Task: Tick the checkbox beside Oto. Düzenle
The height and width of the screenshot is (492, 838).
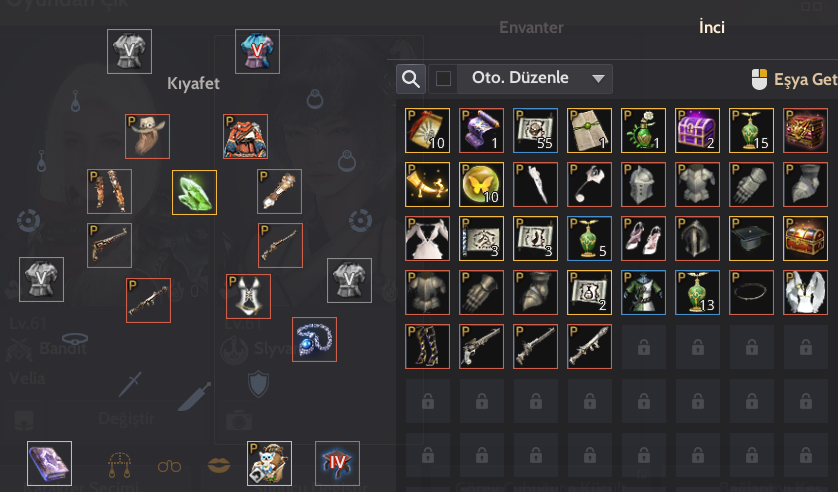Action: (x=443, y=79)
